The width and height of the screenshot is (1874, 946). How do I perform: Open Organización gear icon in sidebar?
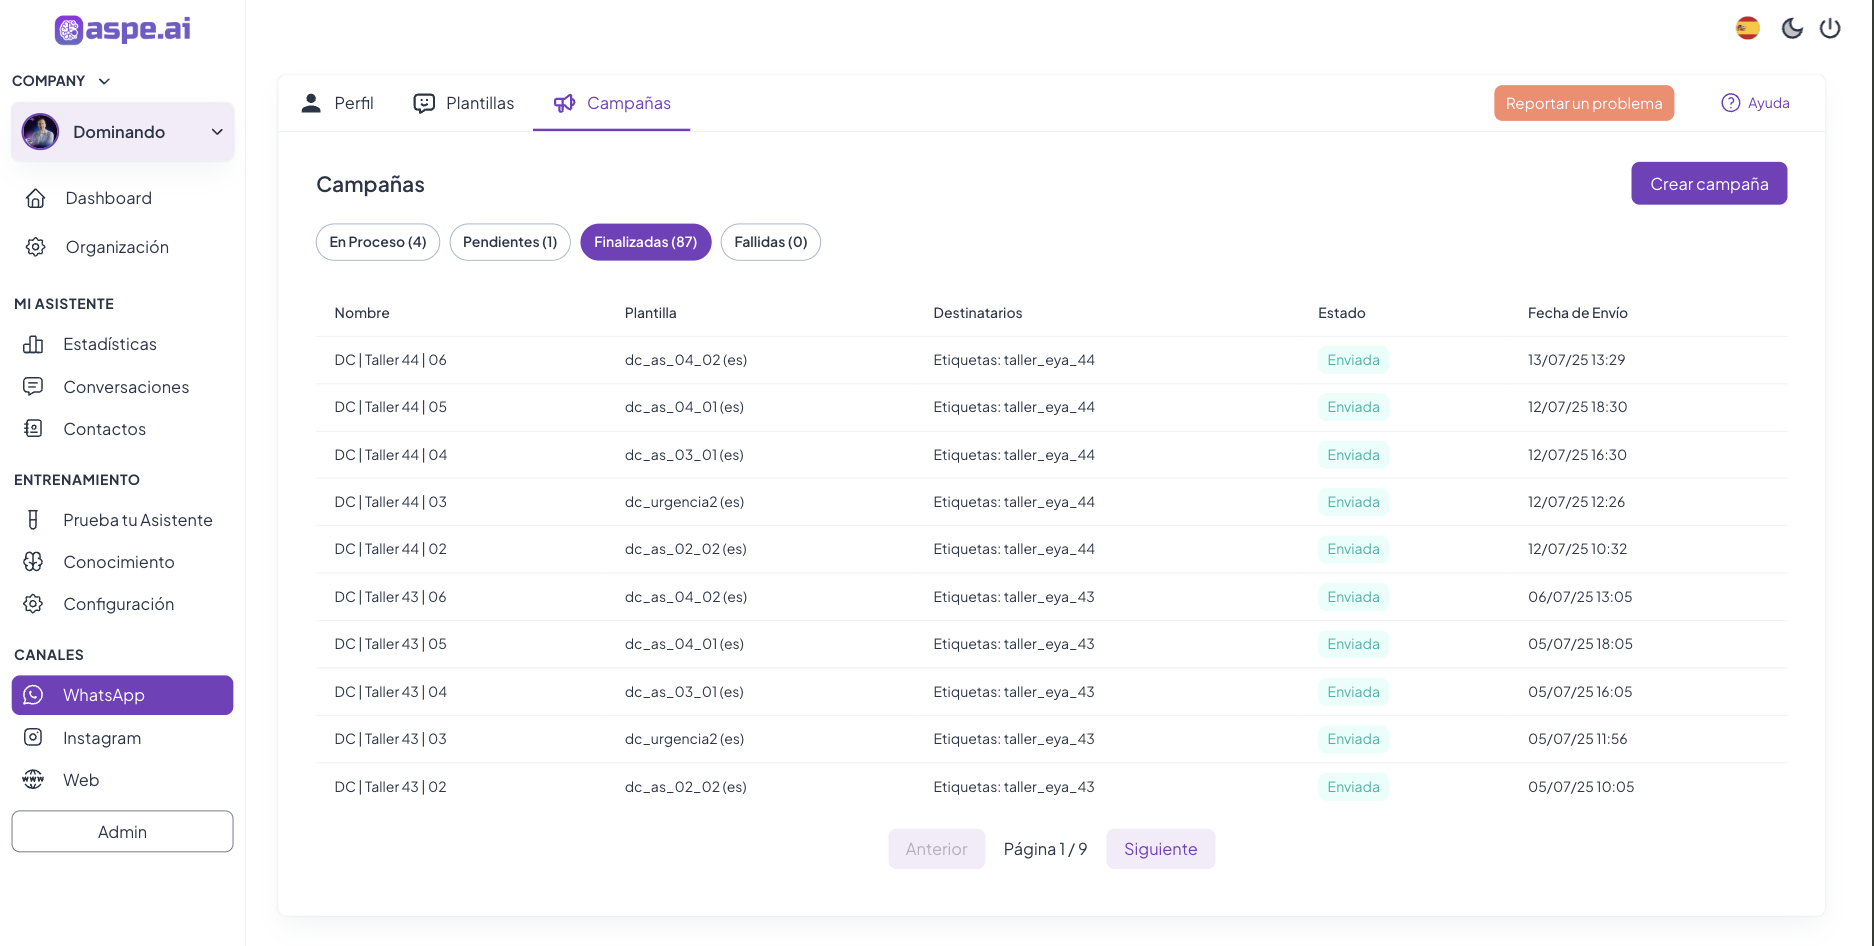[x=36, y=247]
